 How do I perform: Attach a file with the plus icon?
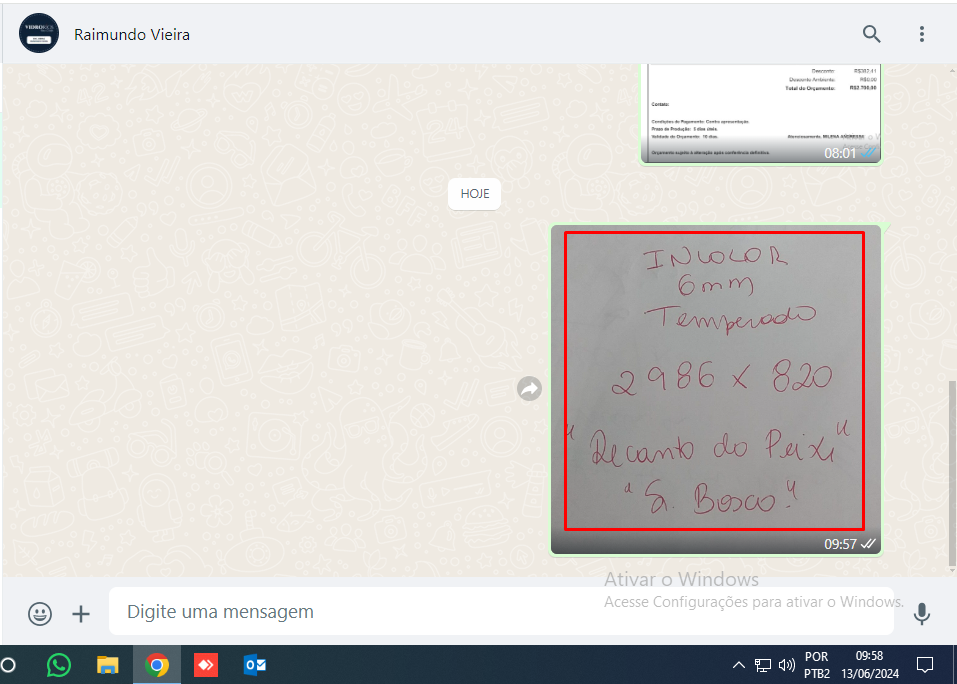(81, 613)
